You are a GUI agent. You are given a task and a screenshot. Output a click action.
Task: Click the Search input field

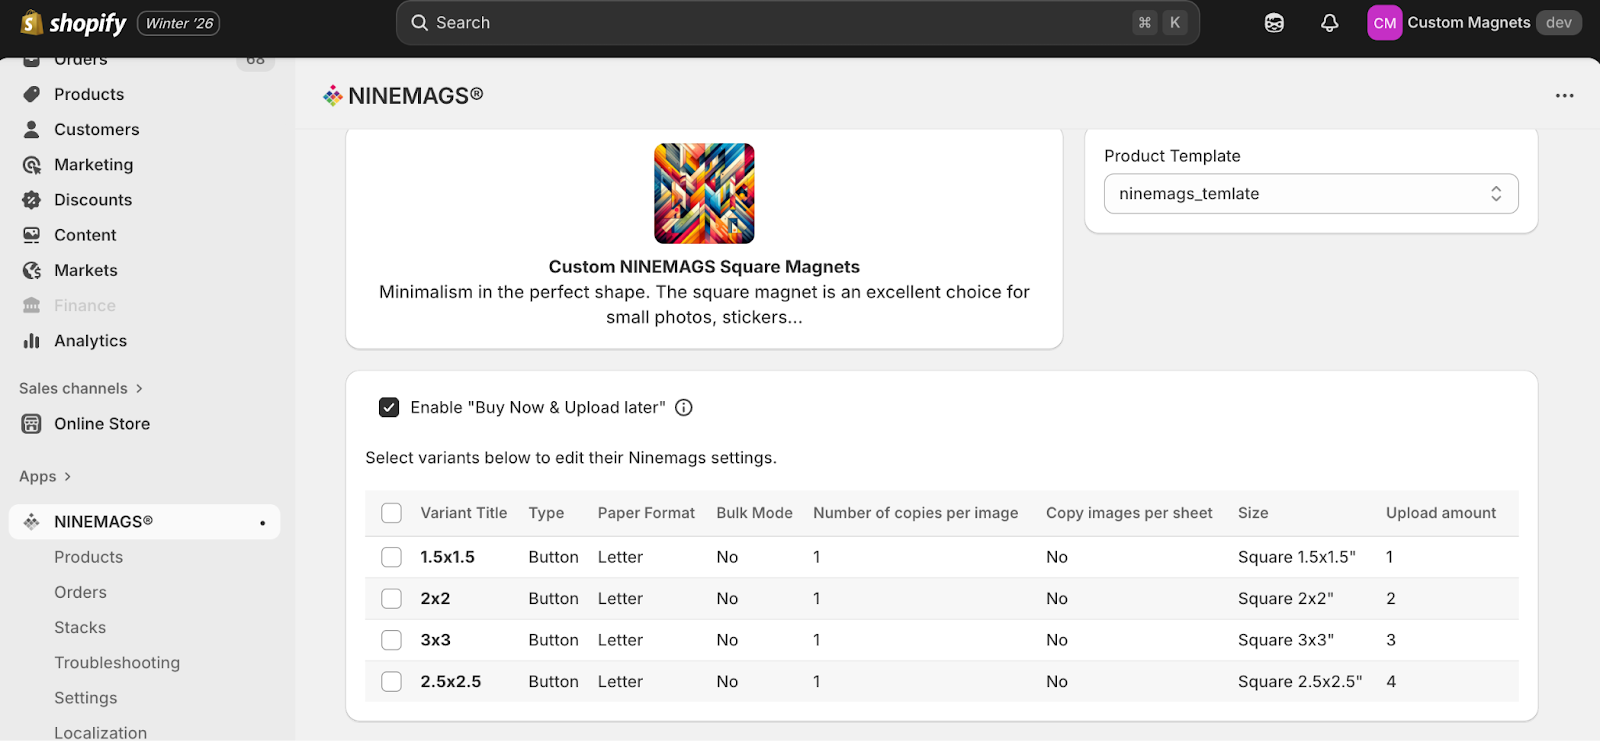point(798,23)
